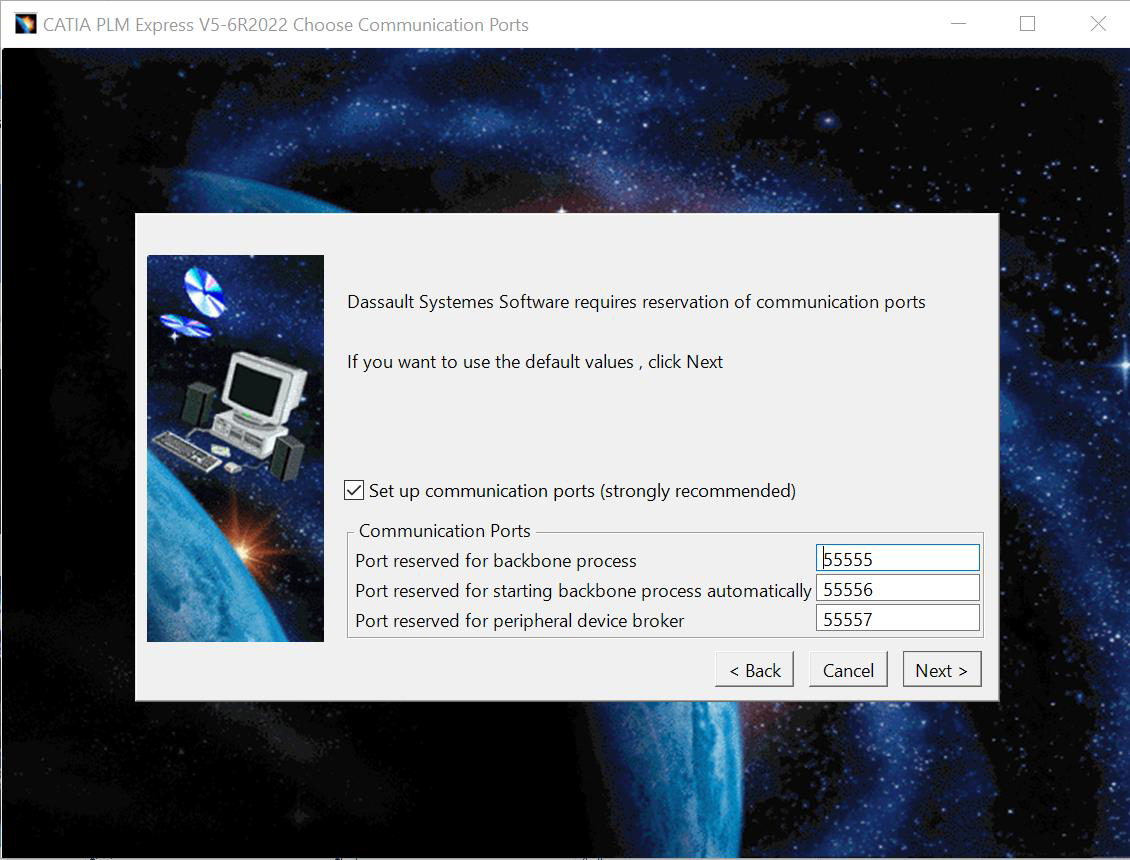This screenshot has width=1130, height=860.
Task: Click 'Port reserved for peripheral device broker' label
Action: click(x=520, y=621)
